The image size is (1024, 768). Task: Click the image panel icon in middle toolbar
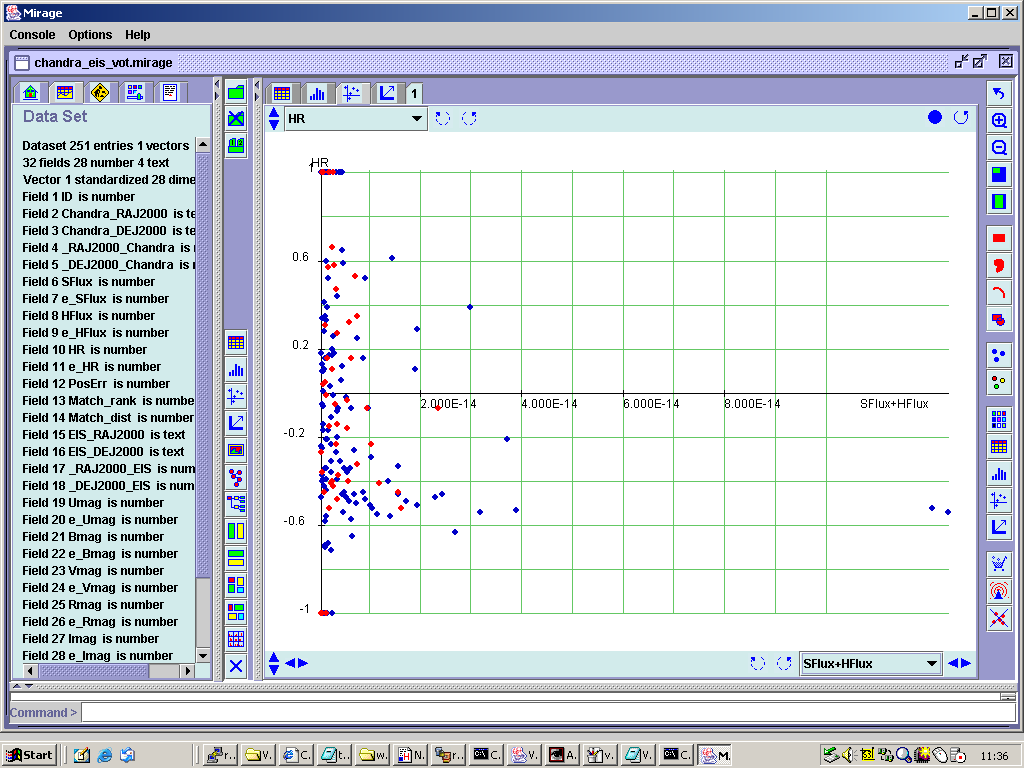pos(236,449)
